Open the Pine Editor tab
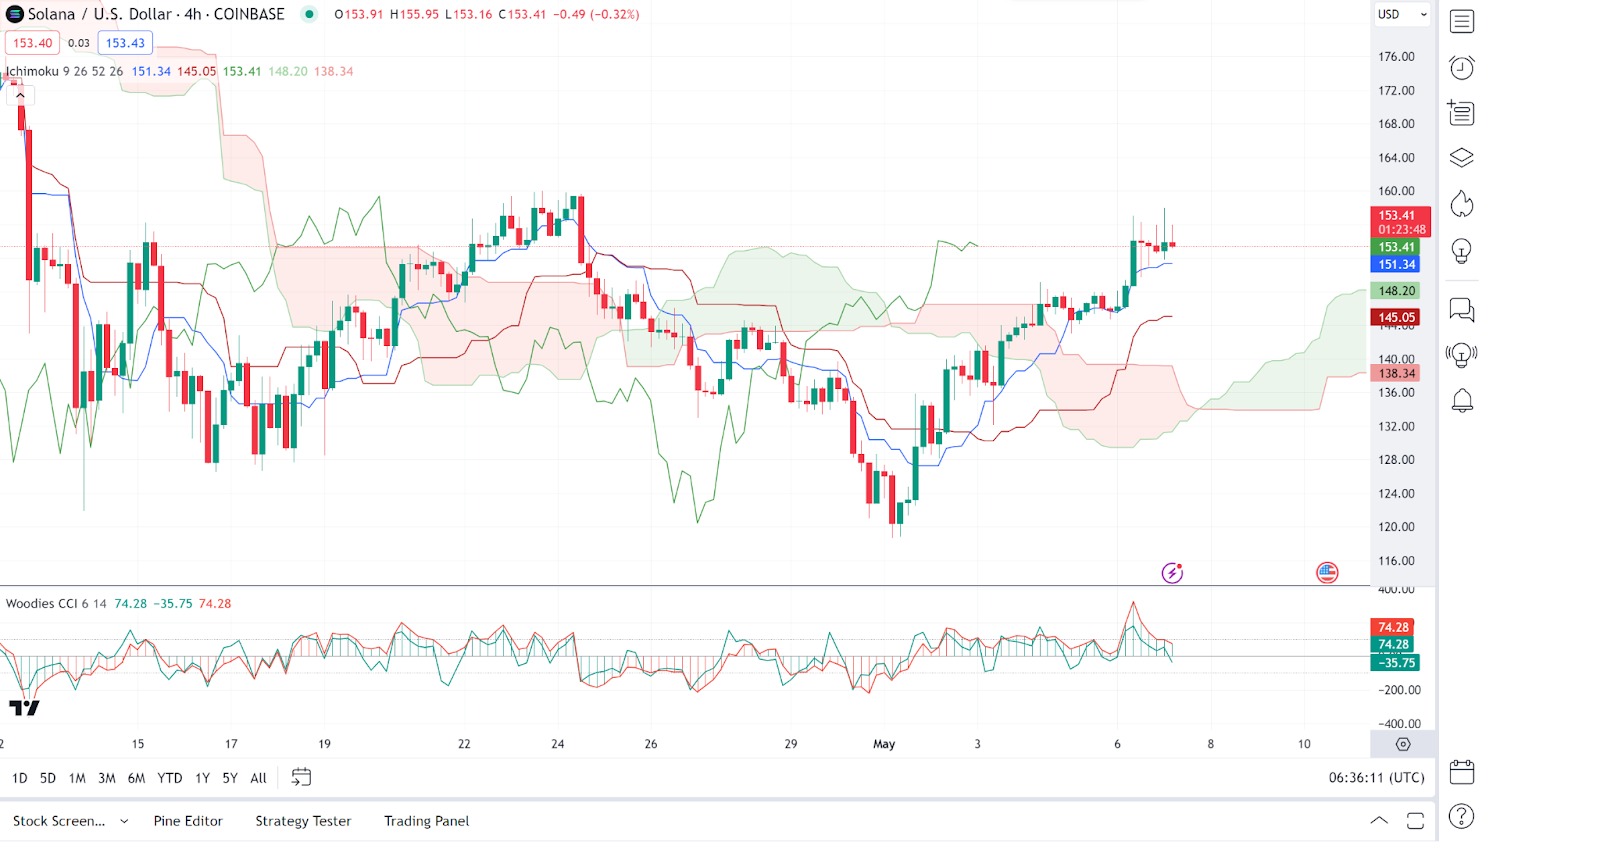 pos(188,821)
